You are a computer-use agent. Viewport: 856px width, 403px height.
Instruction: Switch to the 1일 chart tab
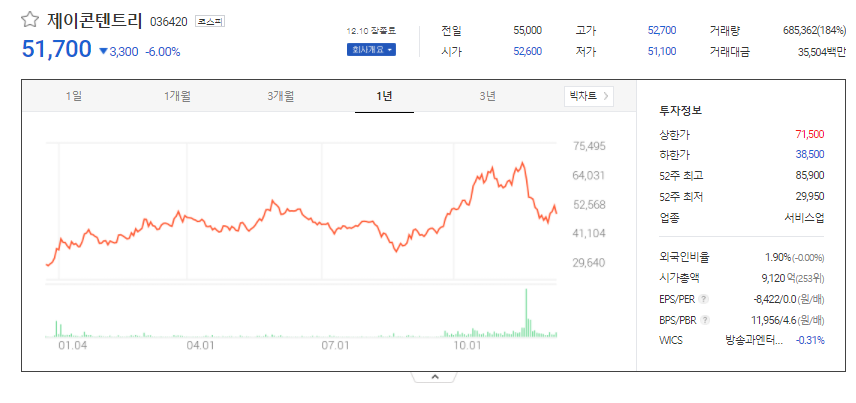point(73,97)
